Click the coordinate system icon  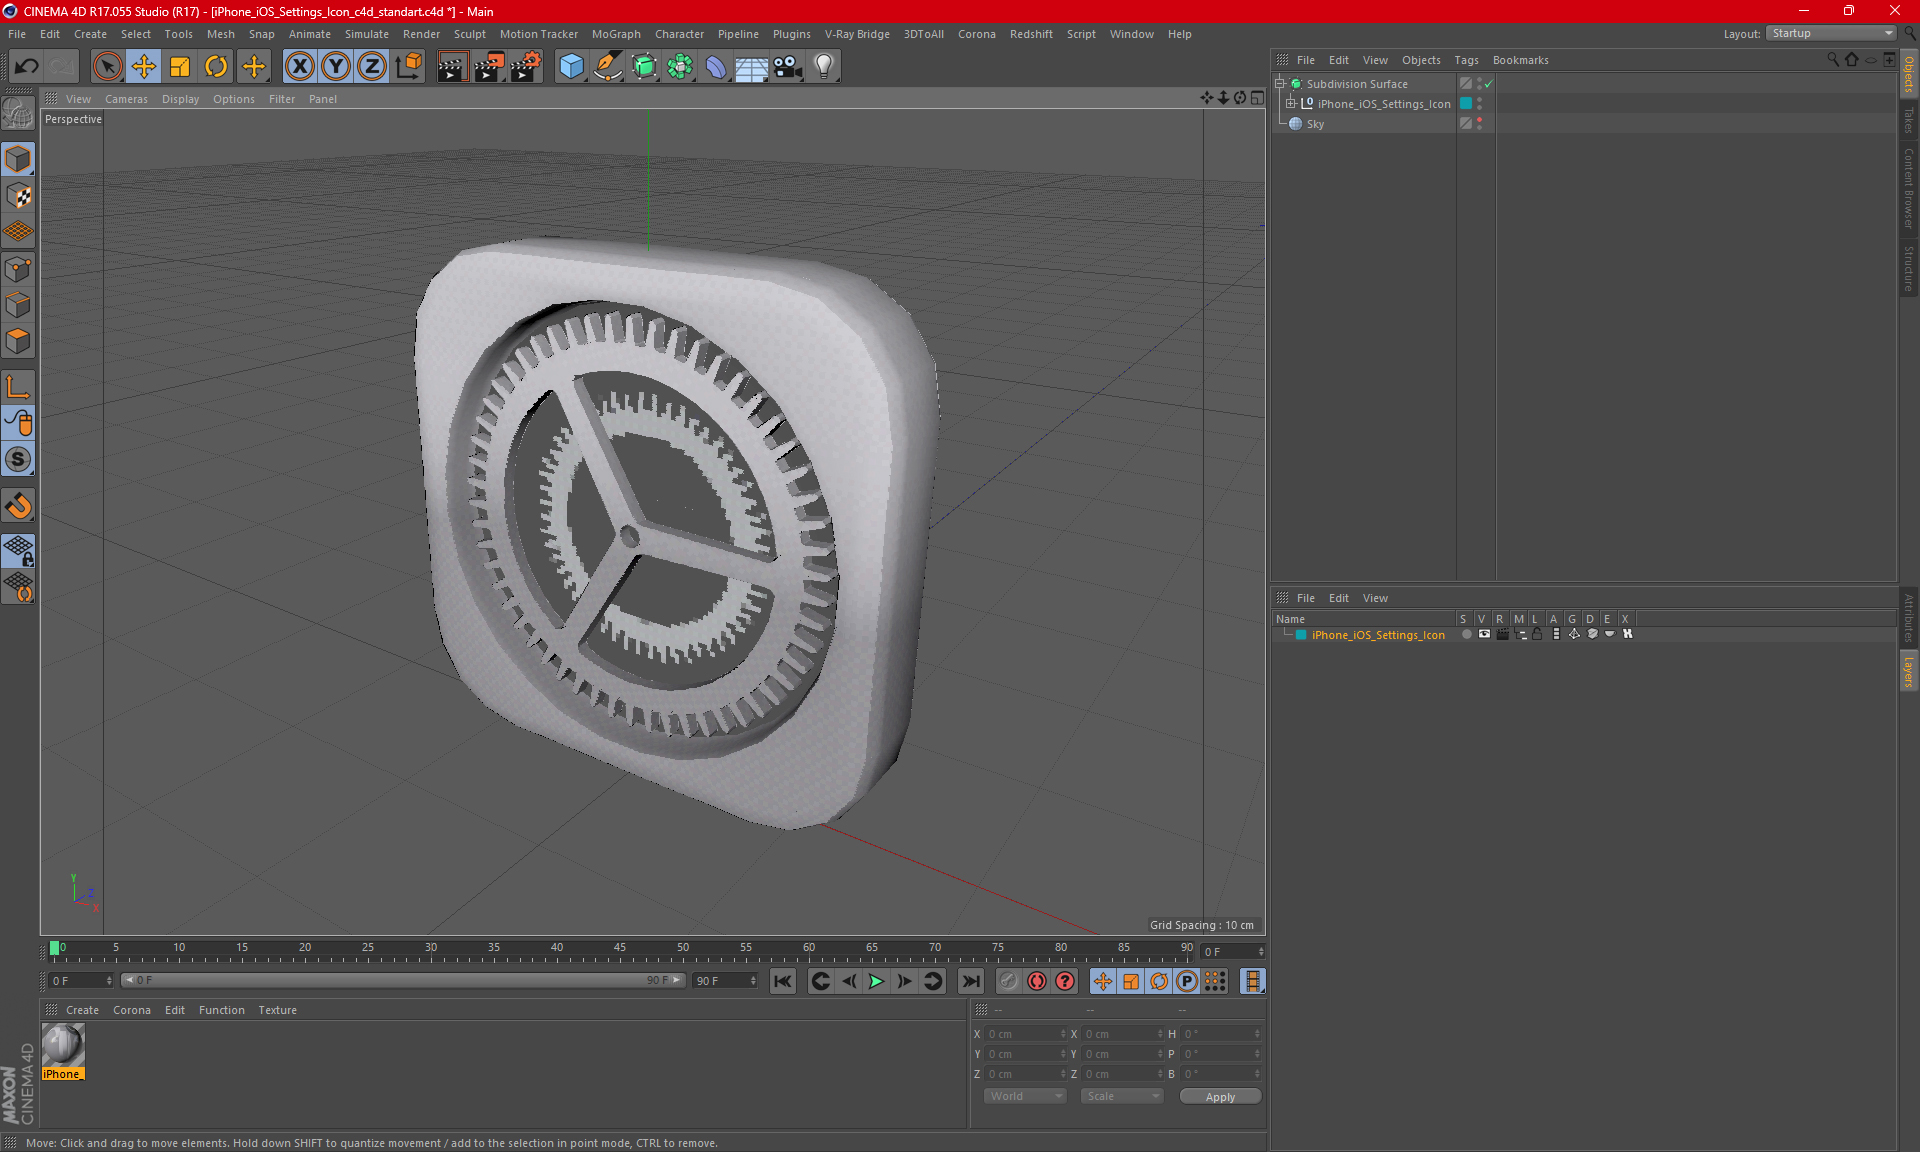(409, 66)
